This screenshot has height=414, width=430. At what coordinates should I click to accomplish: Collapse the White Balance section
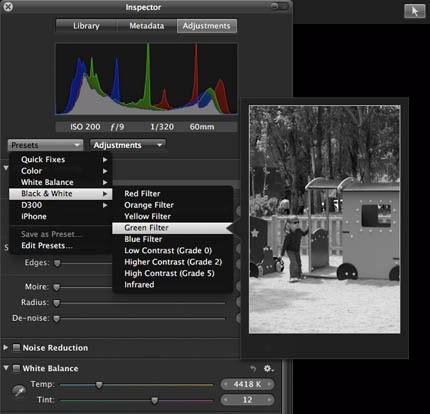pos(6,368)
